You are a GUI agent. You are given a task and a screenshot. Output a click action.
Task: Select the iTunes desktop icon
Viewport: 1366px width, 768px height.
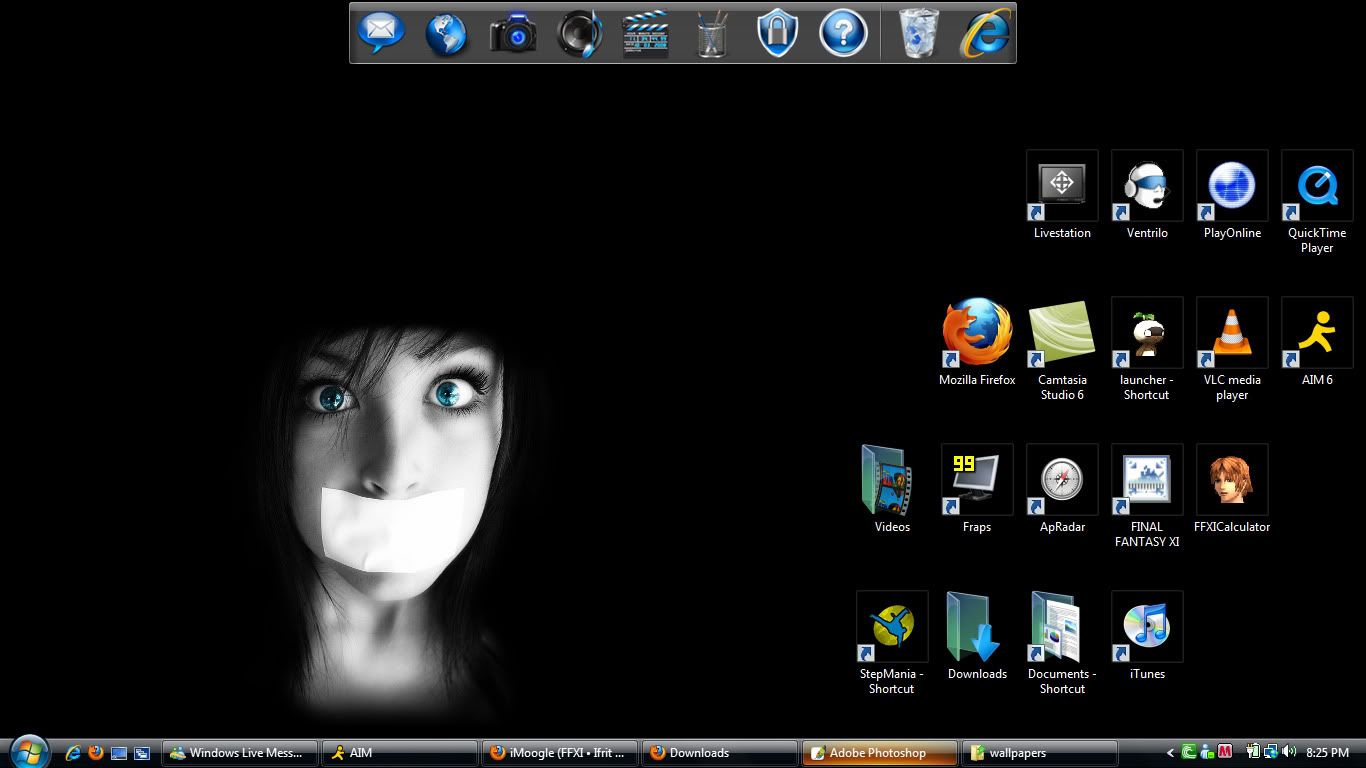[x=1147, y=627]
